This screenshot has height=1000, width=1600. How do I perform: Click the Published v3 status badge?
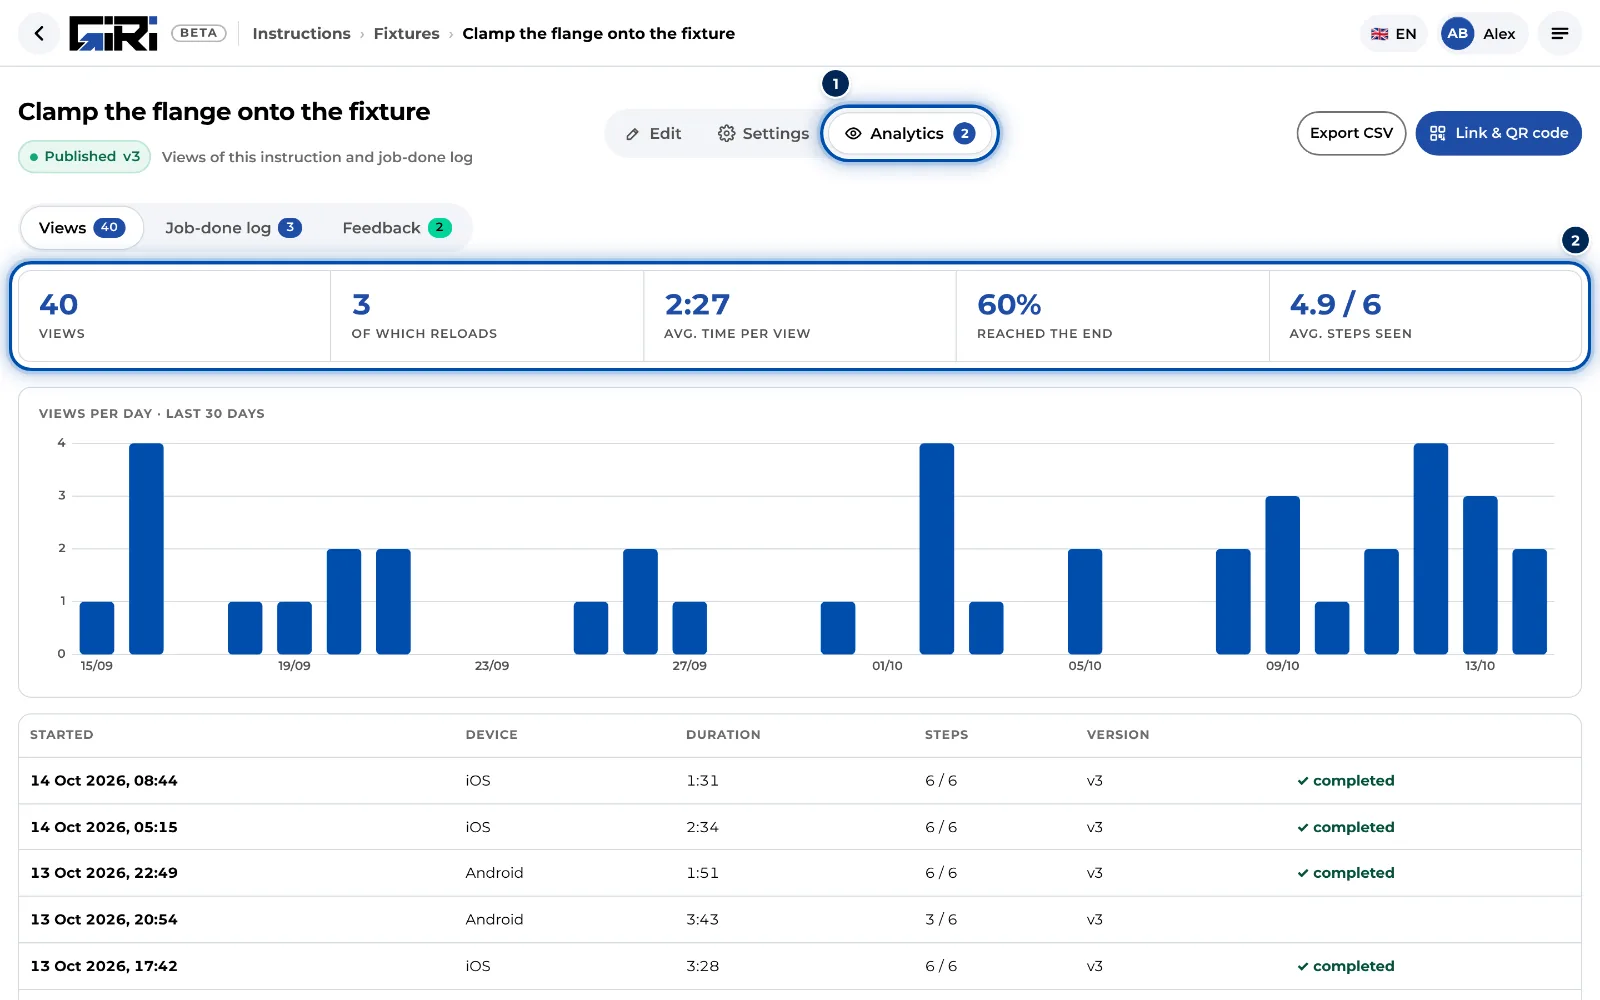(x=84, y=157)
